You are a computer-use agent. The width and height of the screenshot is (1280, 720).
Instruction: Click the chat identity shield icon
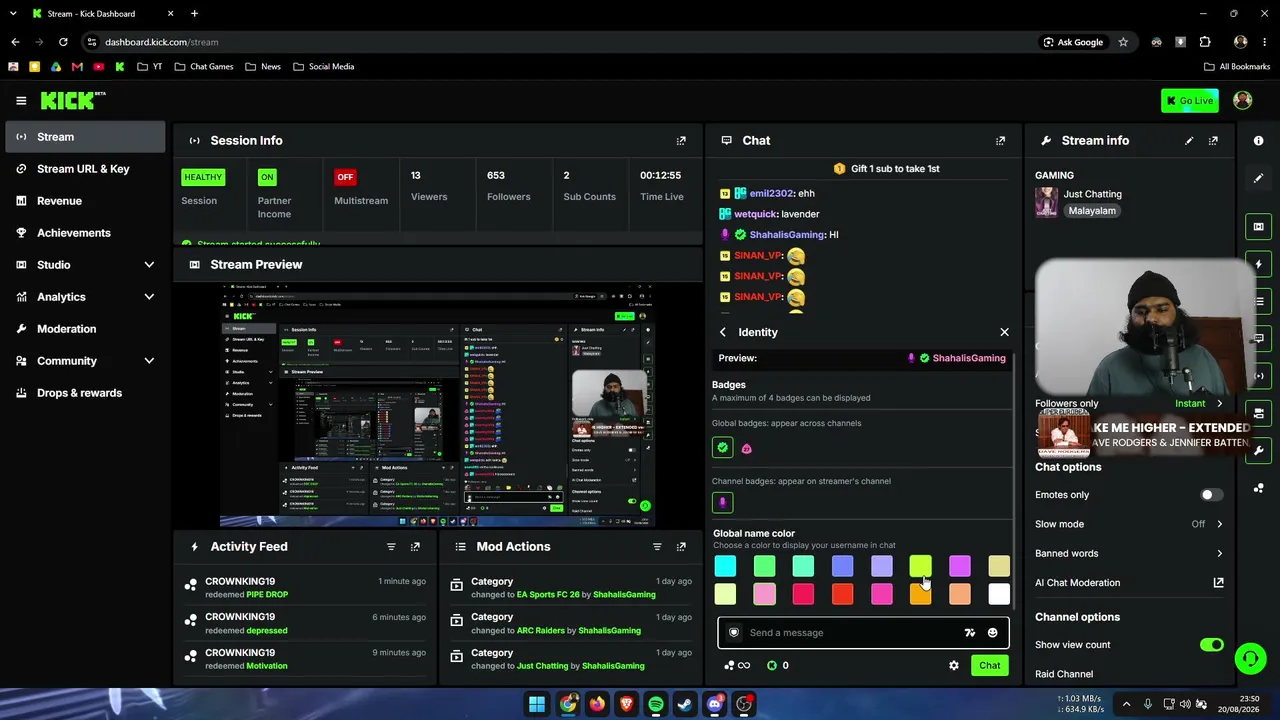(734, 633)
